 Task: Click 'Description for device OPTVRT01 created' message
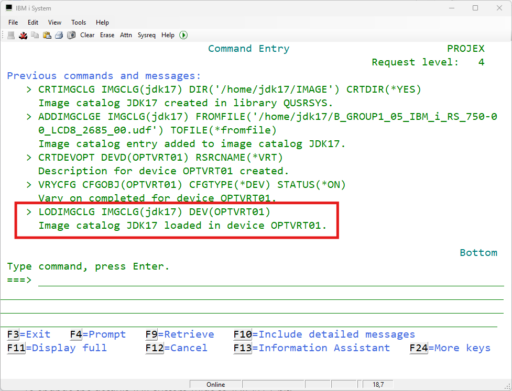(163, 171)
